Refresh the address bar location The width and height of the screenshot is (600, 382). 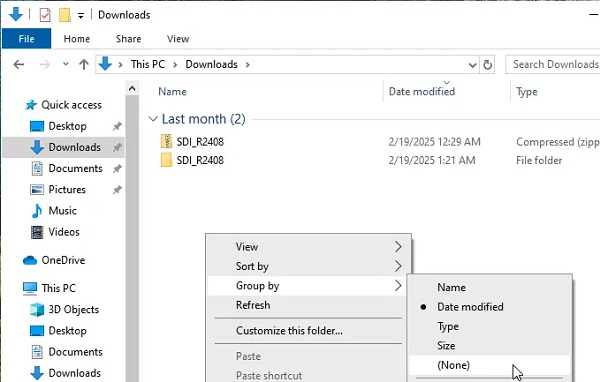click(487, 65)
